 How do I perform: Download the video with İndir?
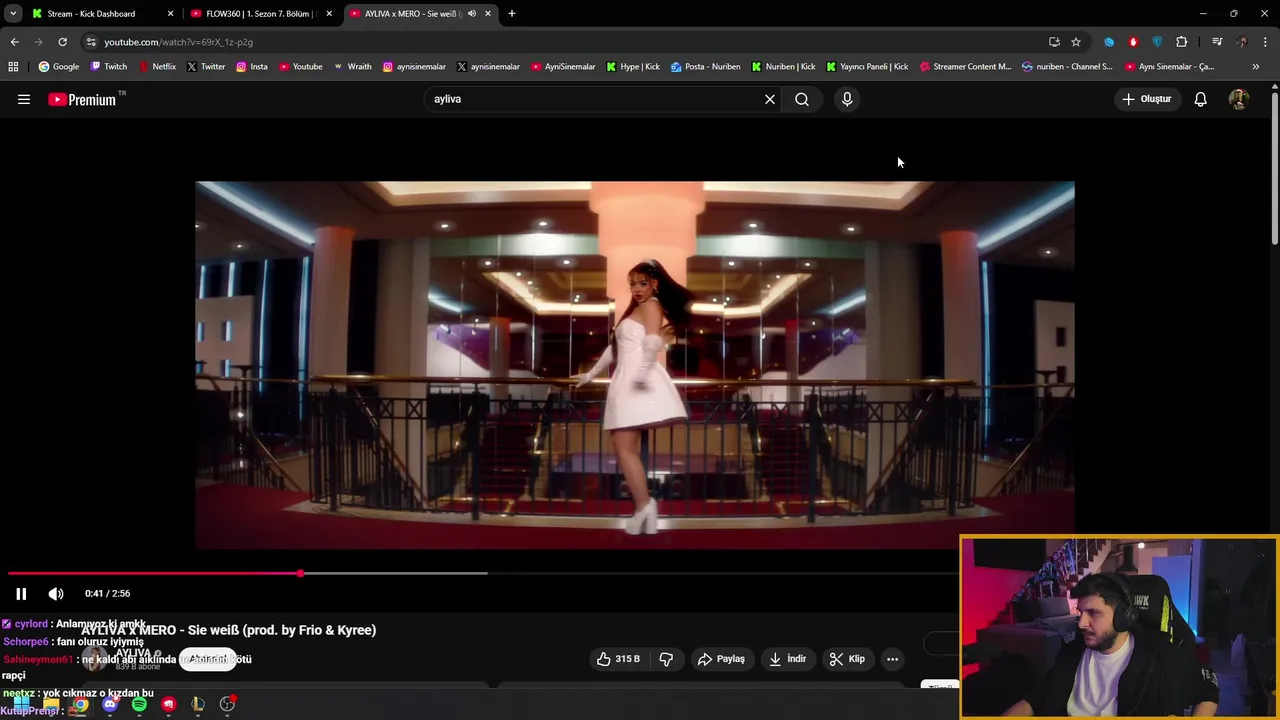[x=787, y=659]
